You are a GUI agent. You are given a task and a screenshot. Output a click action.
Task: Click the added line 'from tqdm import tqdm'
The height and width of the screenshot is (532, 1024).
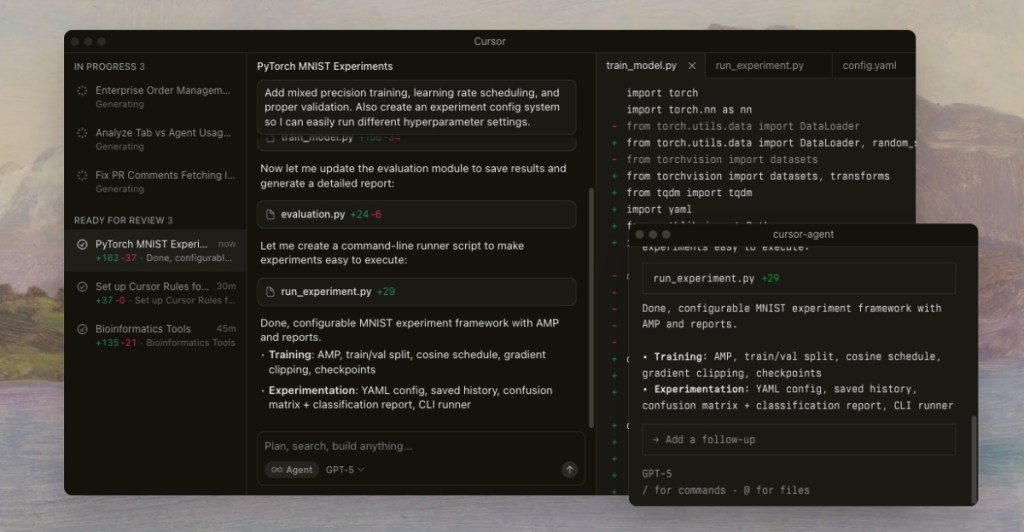[x=689, y=193]
